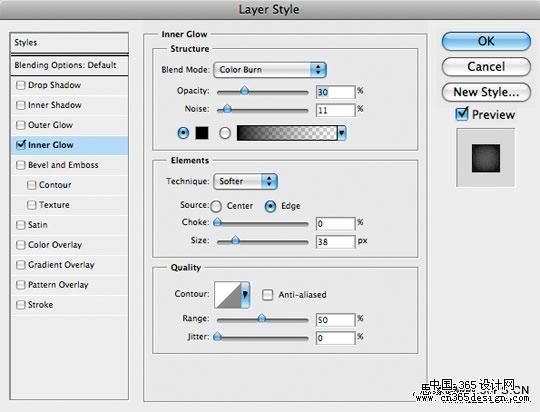Screen dimensions: 540x412
Task: Select the Inner Glow label row
Action: (69, 145)
